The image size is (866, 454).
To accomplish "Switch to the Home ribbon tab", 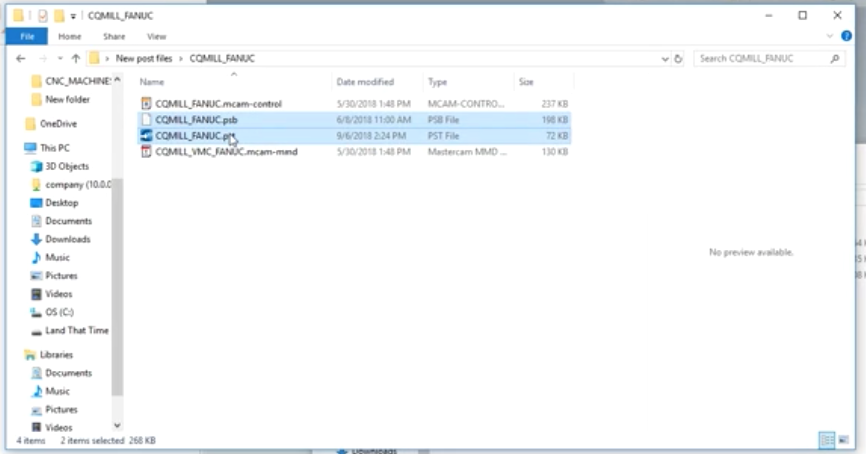I will click(x=70, y=36).
